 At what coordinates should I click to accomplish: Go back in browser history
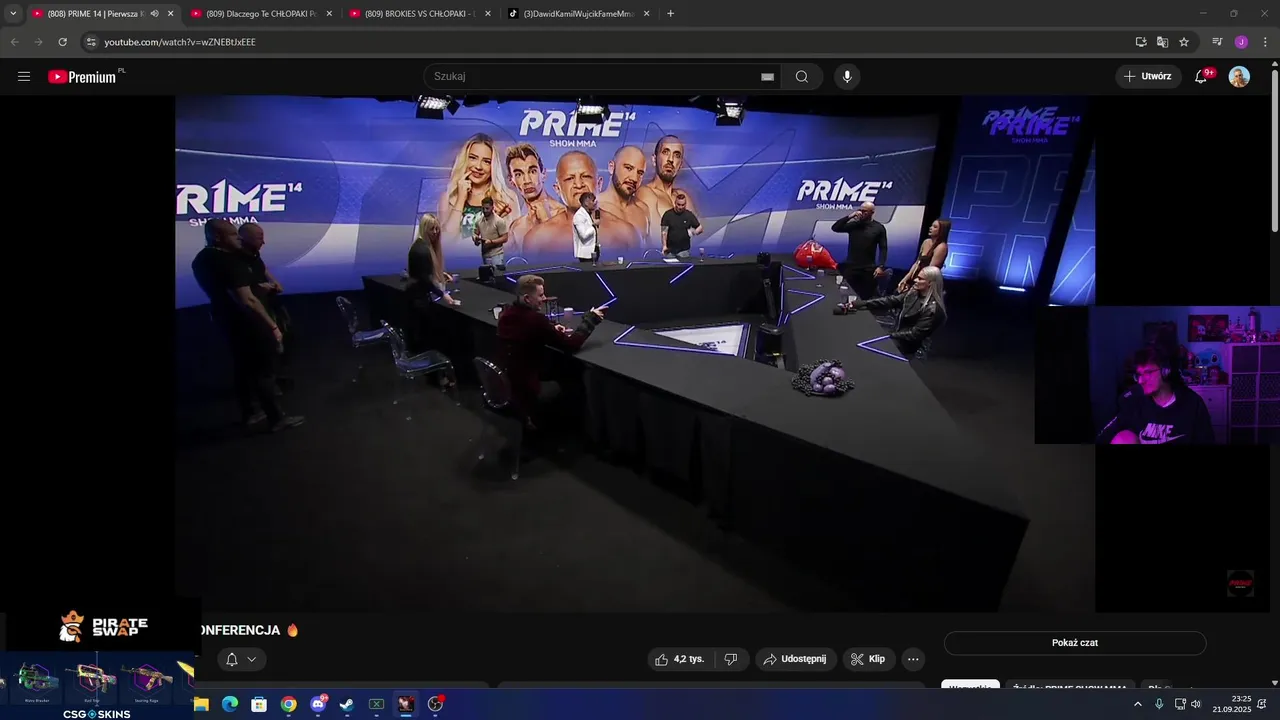(x=14, y=42)
